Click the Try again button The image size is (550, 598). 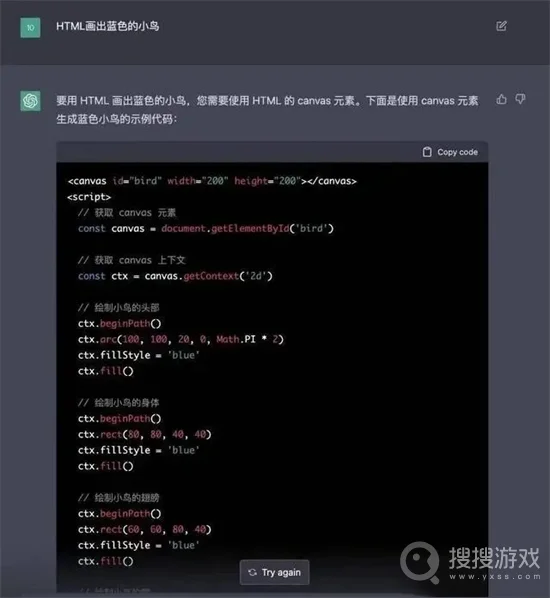(x=275, y=572)
